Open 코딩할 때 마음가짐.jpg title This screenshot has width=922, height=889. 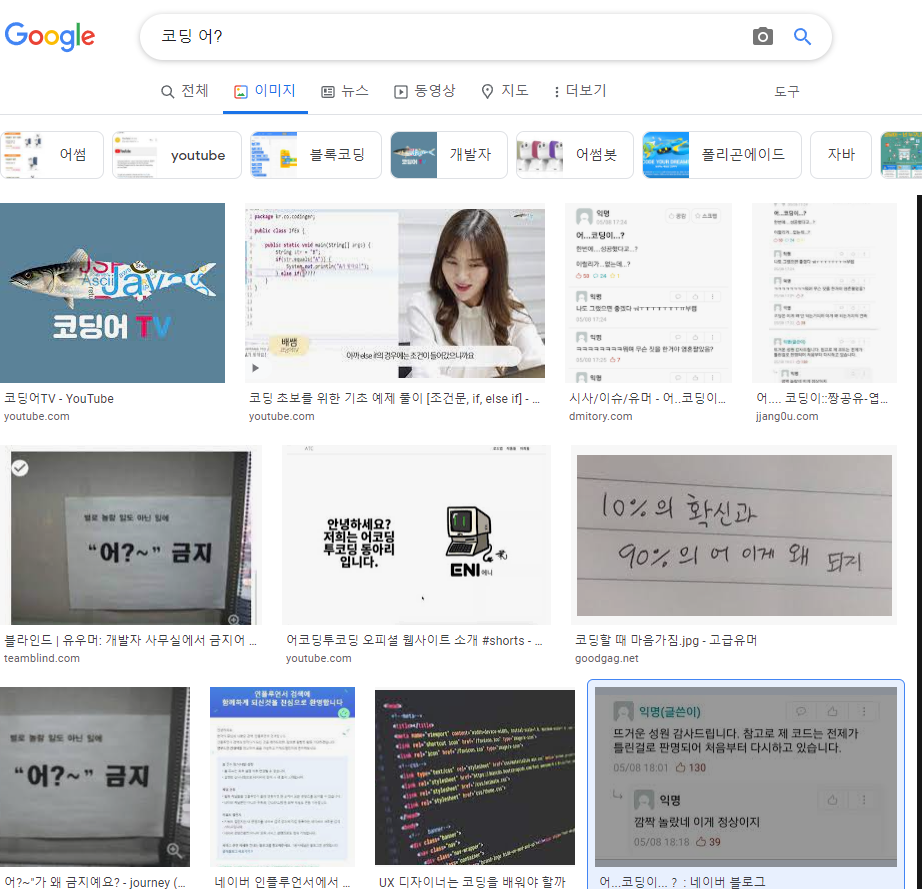click(666, 640)
